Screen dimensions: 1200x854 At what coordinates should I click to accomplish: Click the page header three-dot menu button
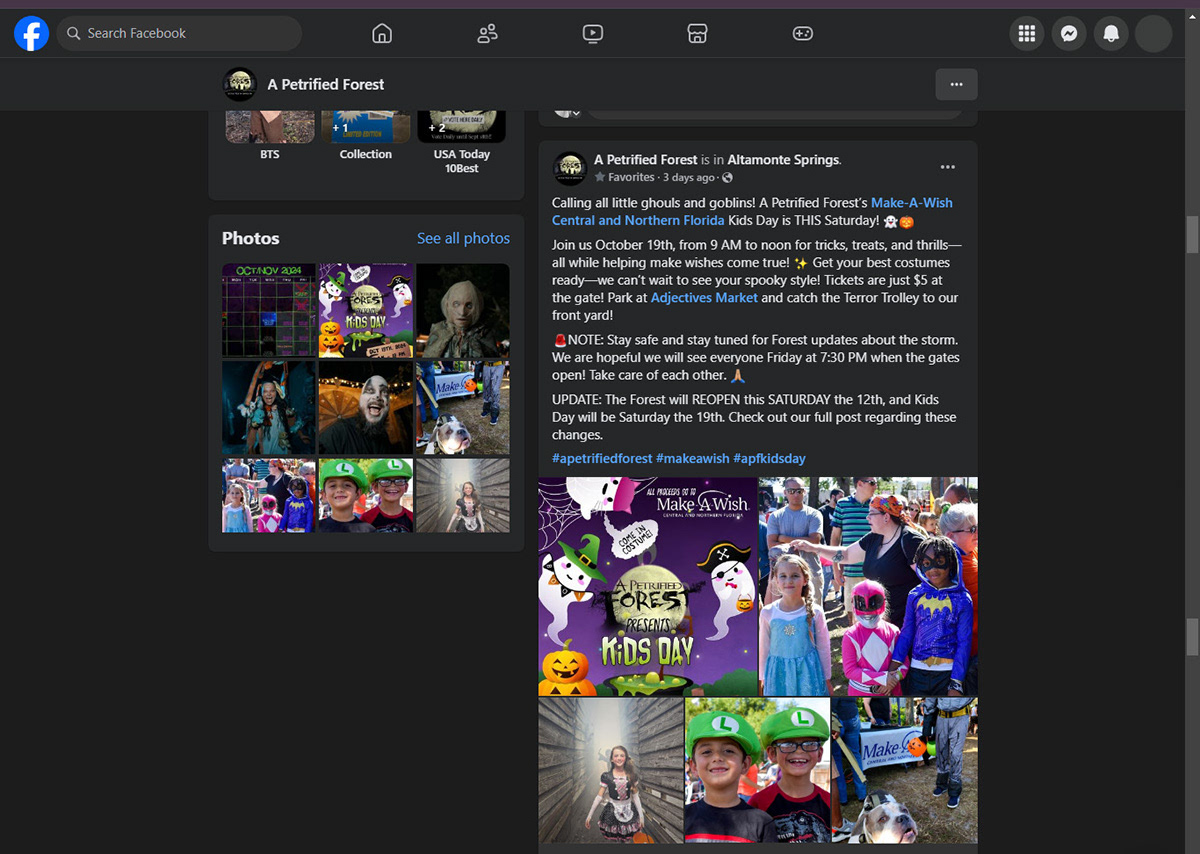[x=956, y=84]
